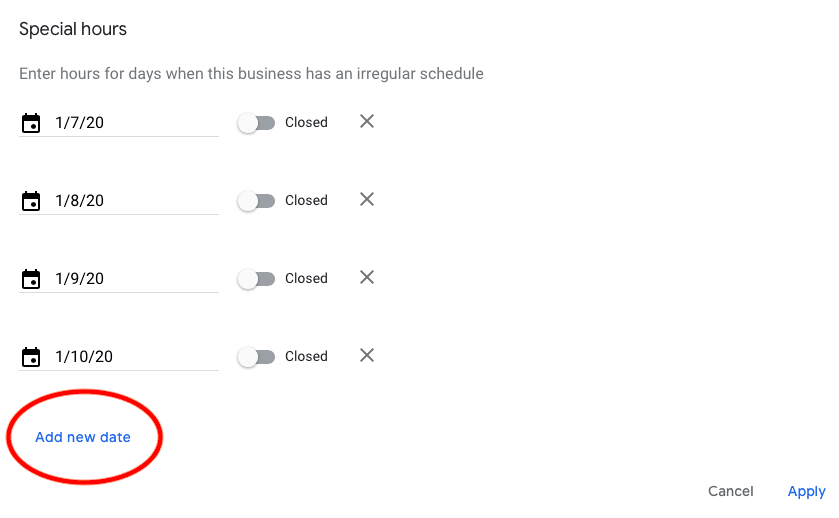Image resolution: width=839 pixels, height=518 pixels.
Task: Click the calendar icon beside 1/7/20
Action: coord(31,123)
